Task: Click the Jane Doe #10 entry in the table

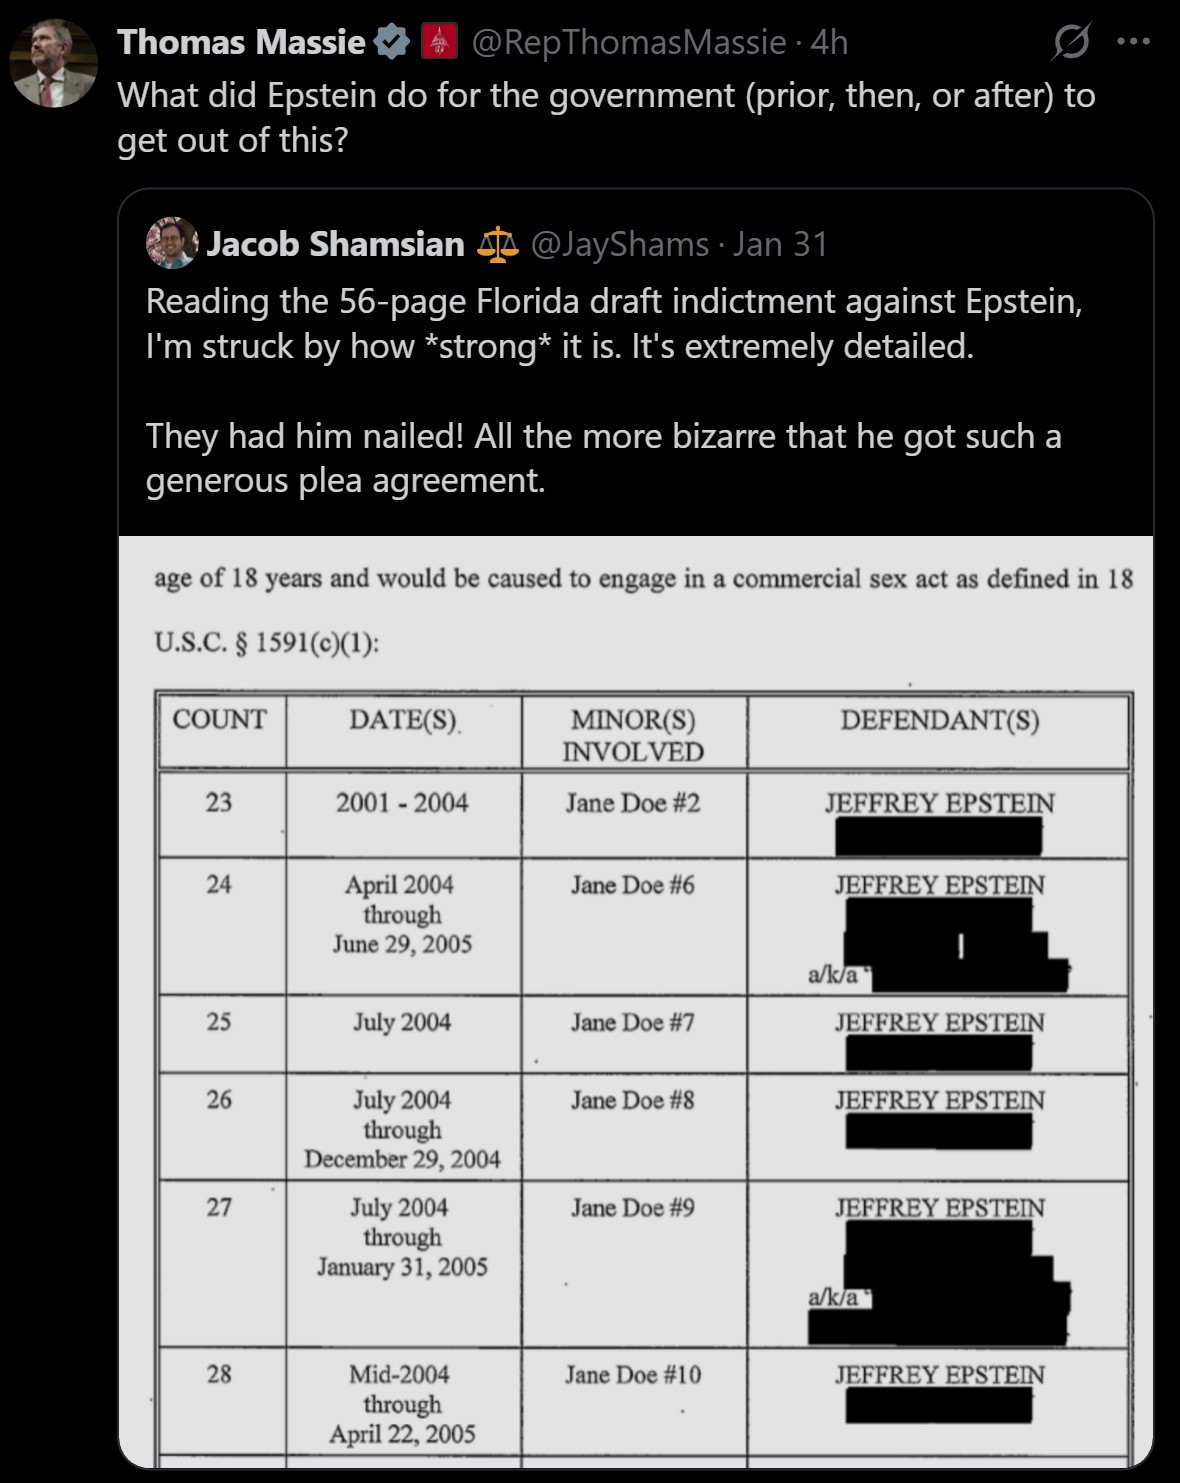Action: [x=632, y=1375]
